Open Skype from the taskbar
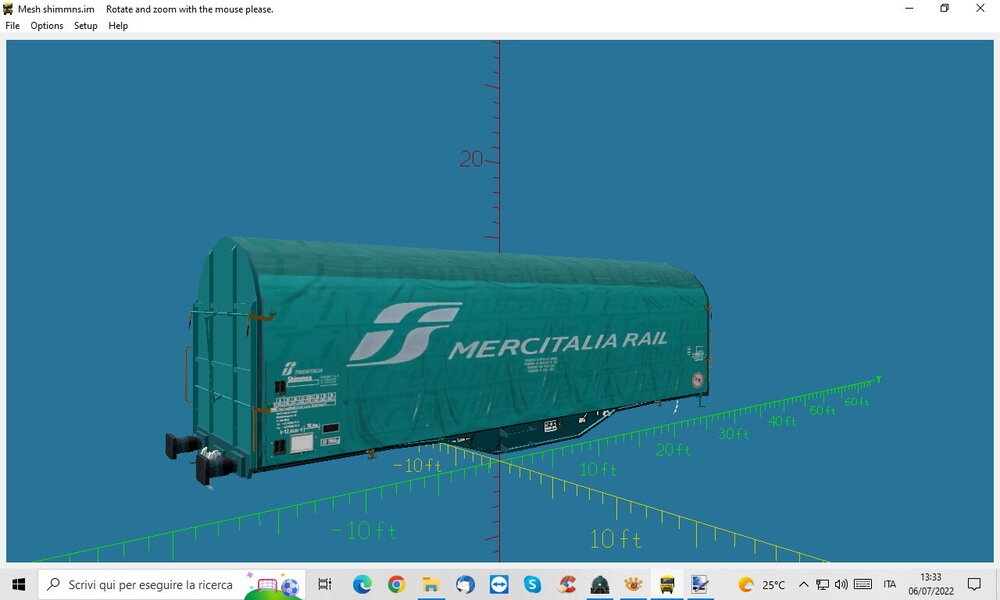The image size is (1000, 600). [x=533, y=584]
